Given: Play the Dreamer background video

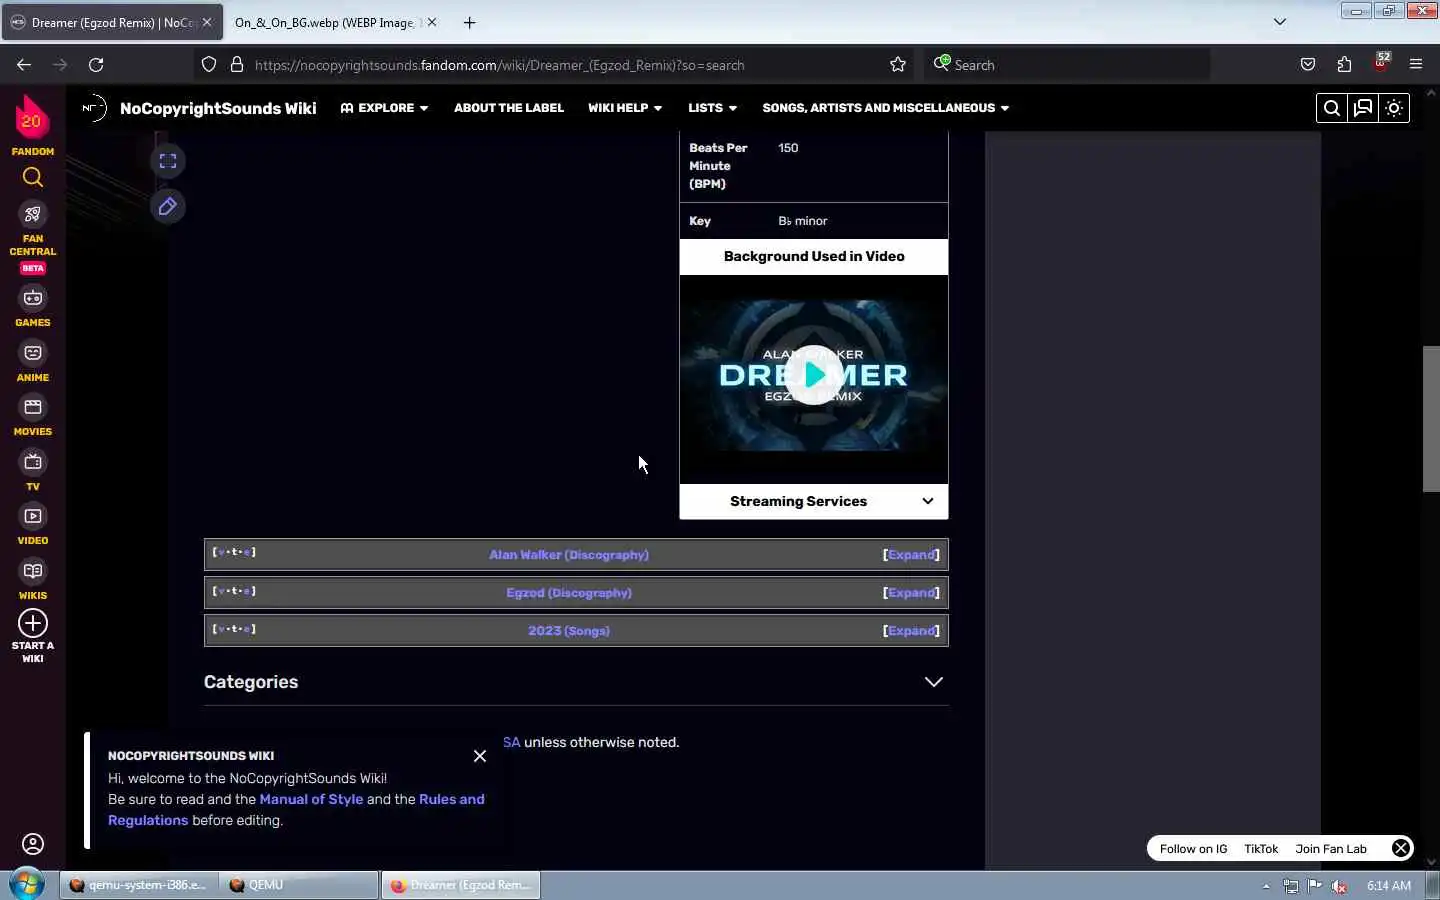Looking at the screenshot, I should (x=814, y=375).
